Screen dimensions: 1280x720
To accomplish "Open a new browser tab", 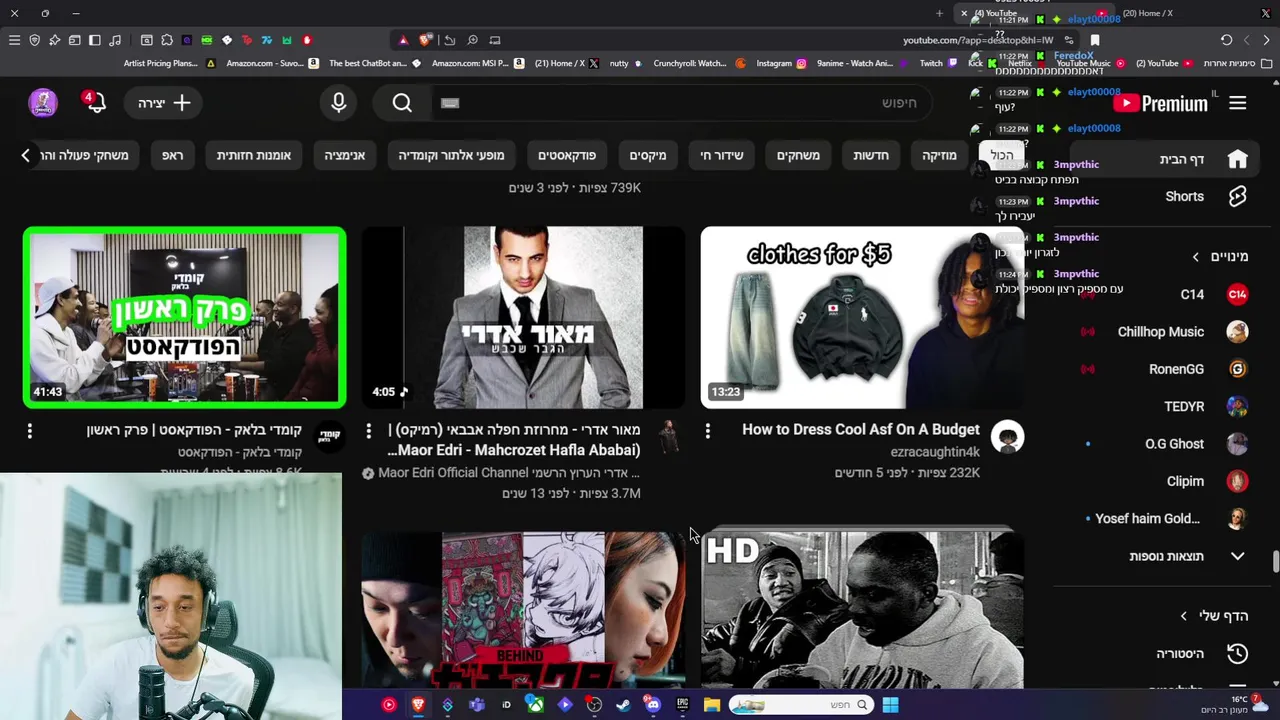I will tap(939, 13).
